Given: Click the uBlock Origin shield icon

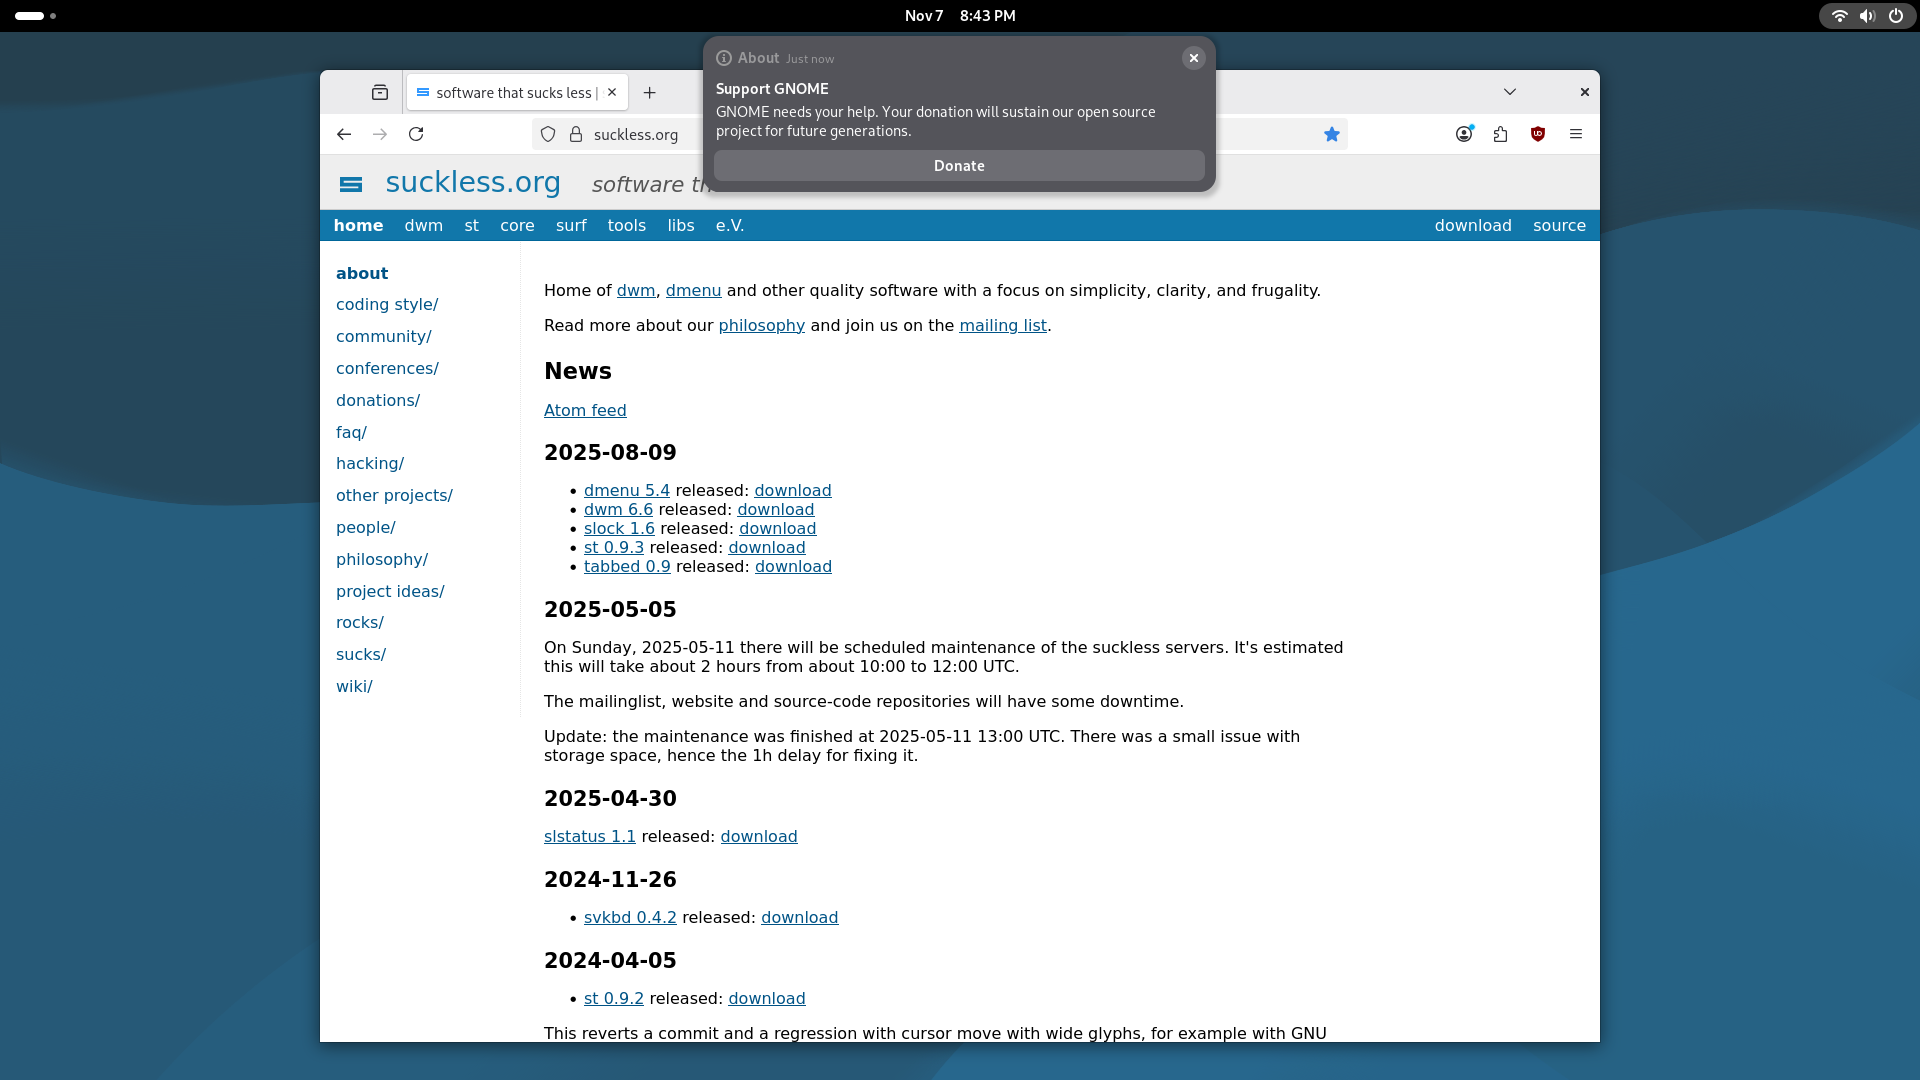Looking at the screenshot, I should (1538, 134).
